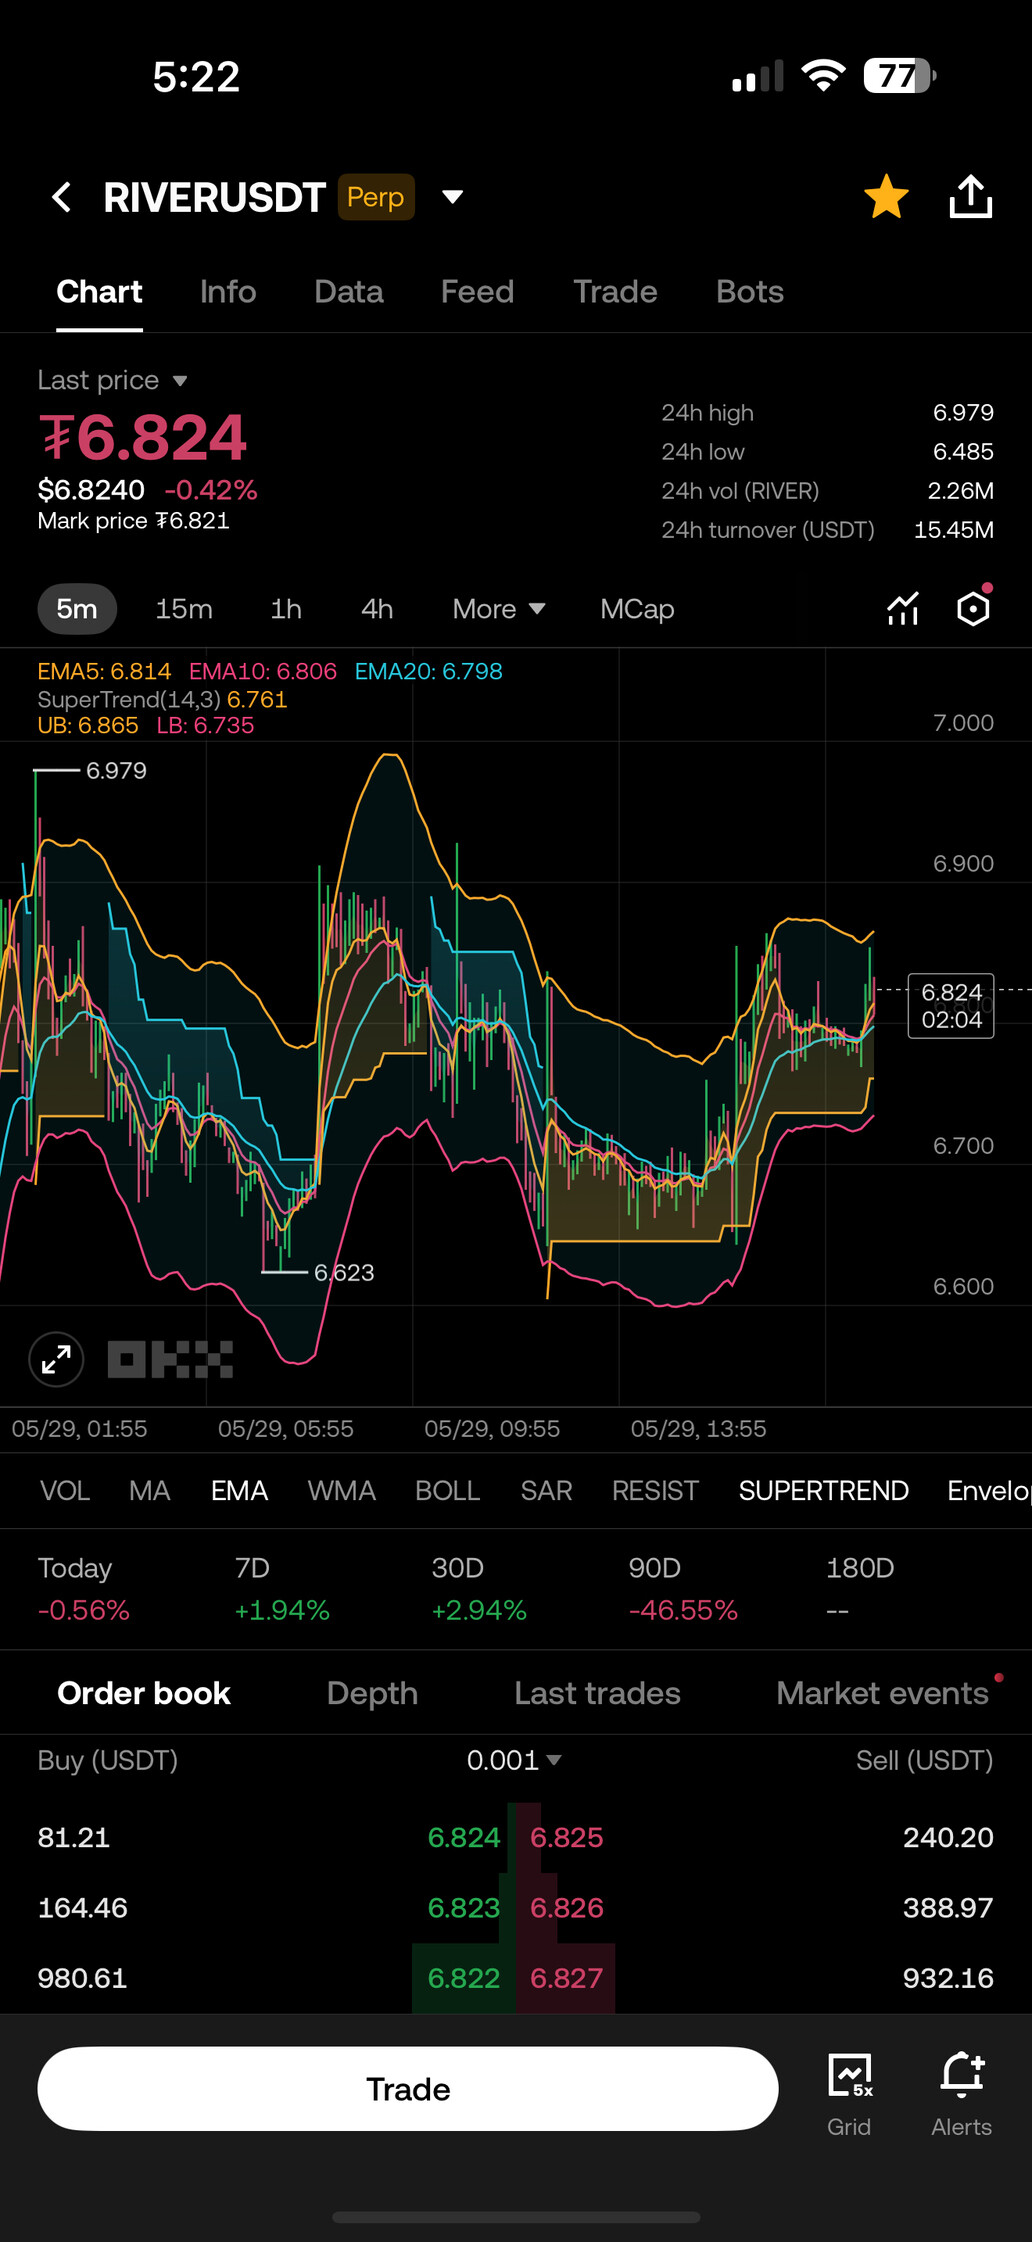Tap the Perp contract badge
1032x2242 pixels.
(x=376, y=197)
